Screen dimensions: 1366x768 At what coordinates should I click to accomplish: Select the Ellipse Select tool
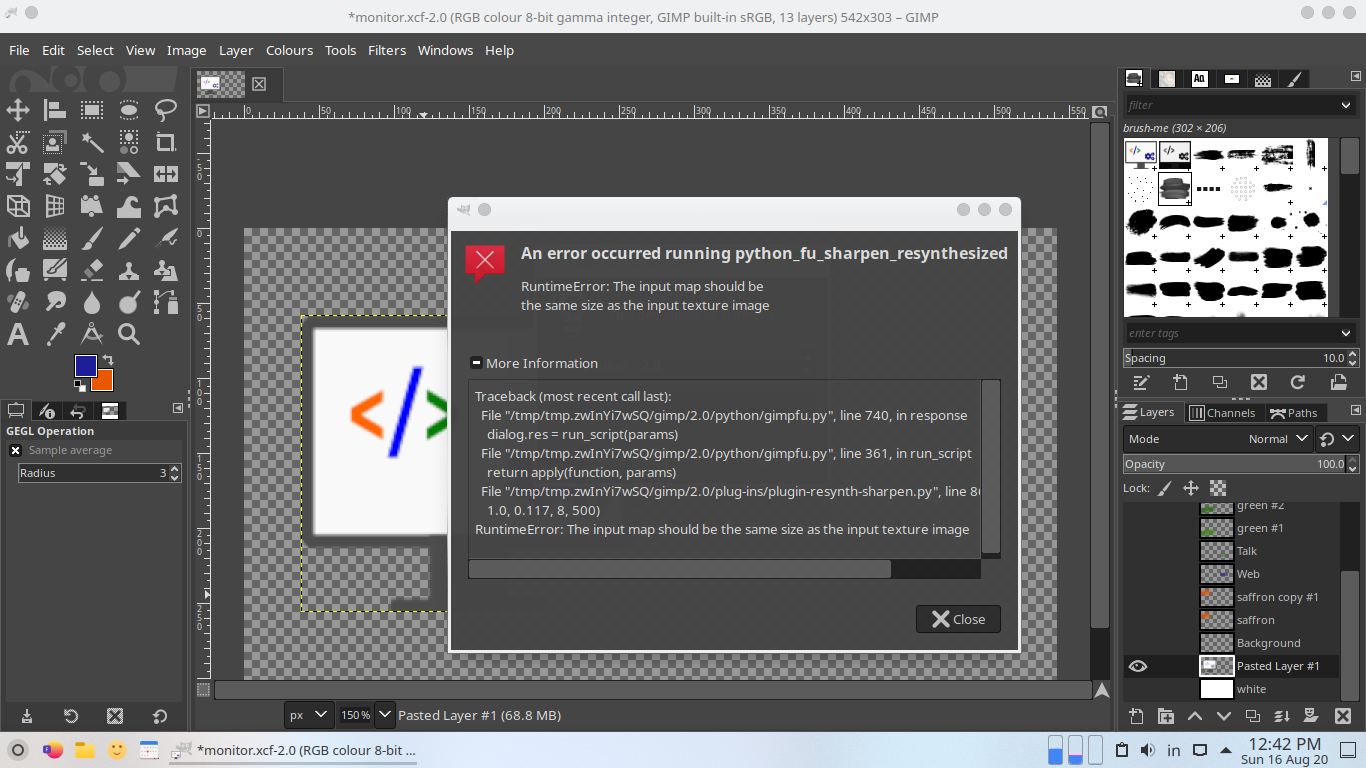(129, 110)
